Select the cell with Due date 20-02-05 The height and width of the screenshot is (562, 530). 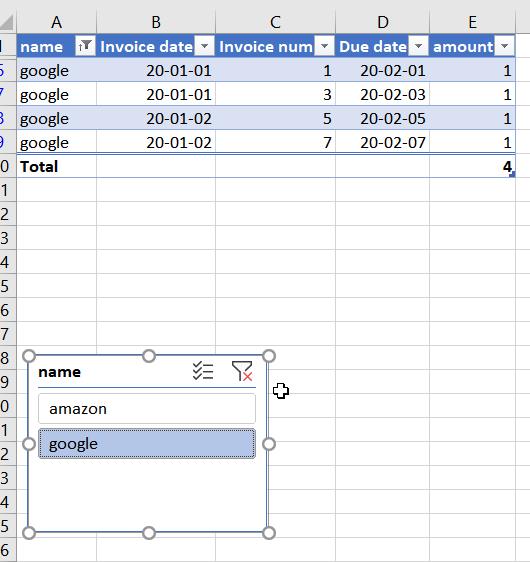[x=382, y=118]
